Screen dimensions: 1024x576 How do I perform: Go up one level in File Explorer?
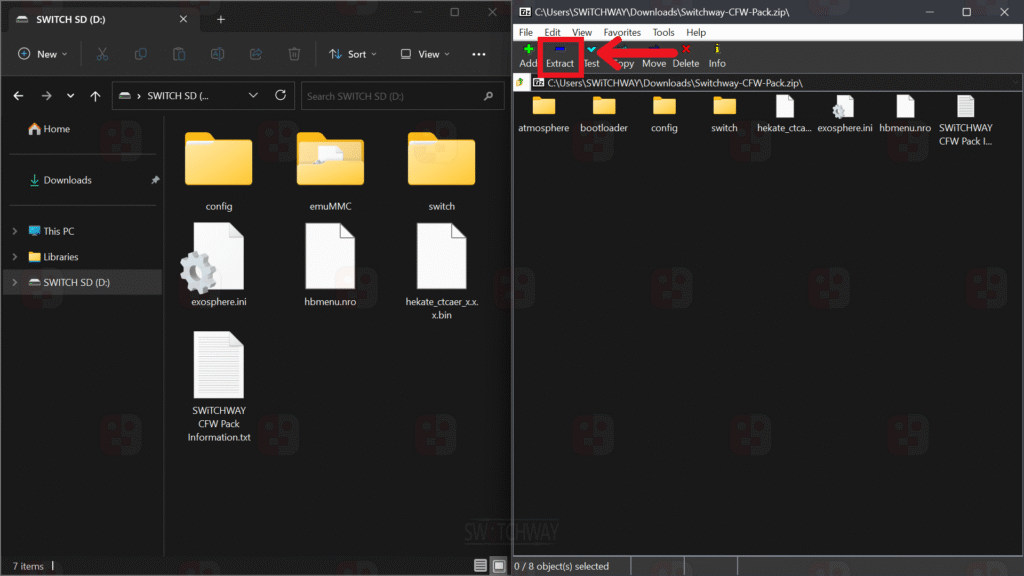pyautogui.click(x=95, y=96)
